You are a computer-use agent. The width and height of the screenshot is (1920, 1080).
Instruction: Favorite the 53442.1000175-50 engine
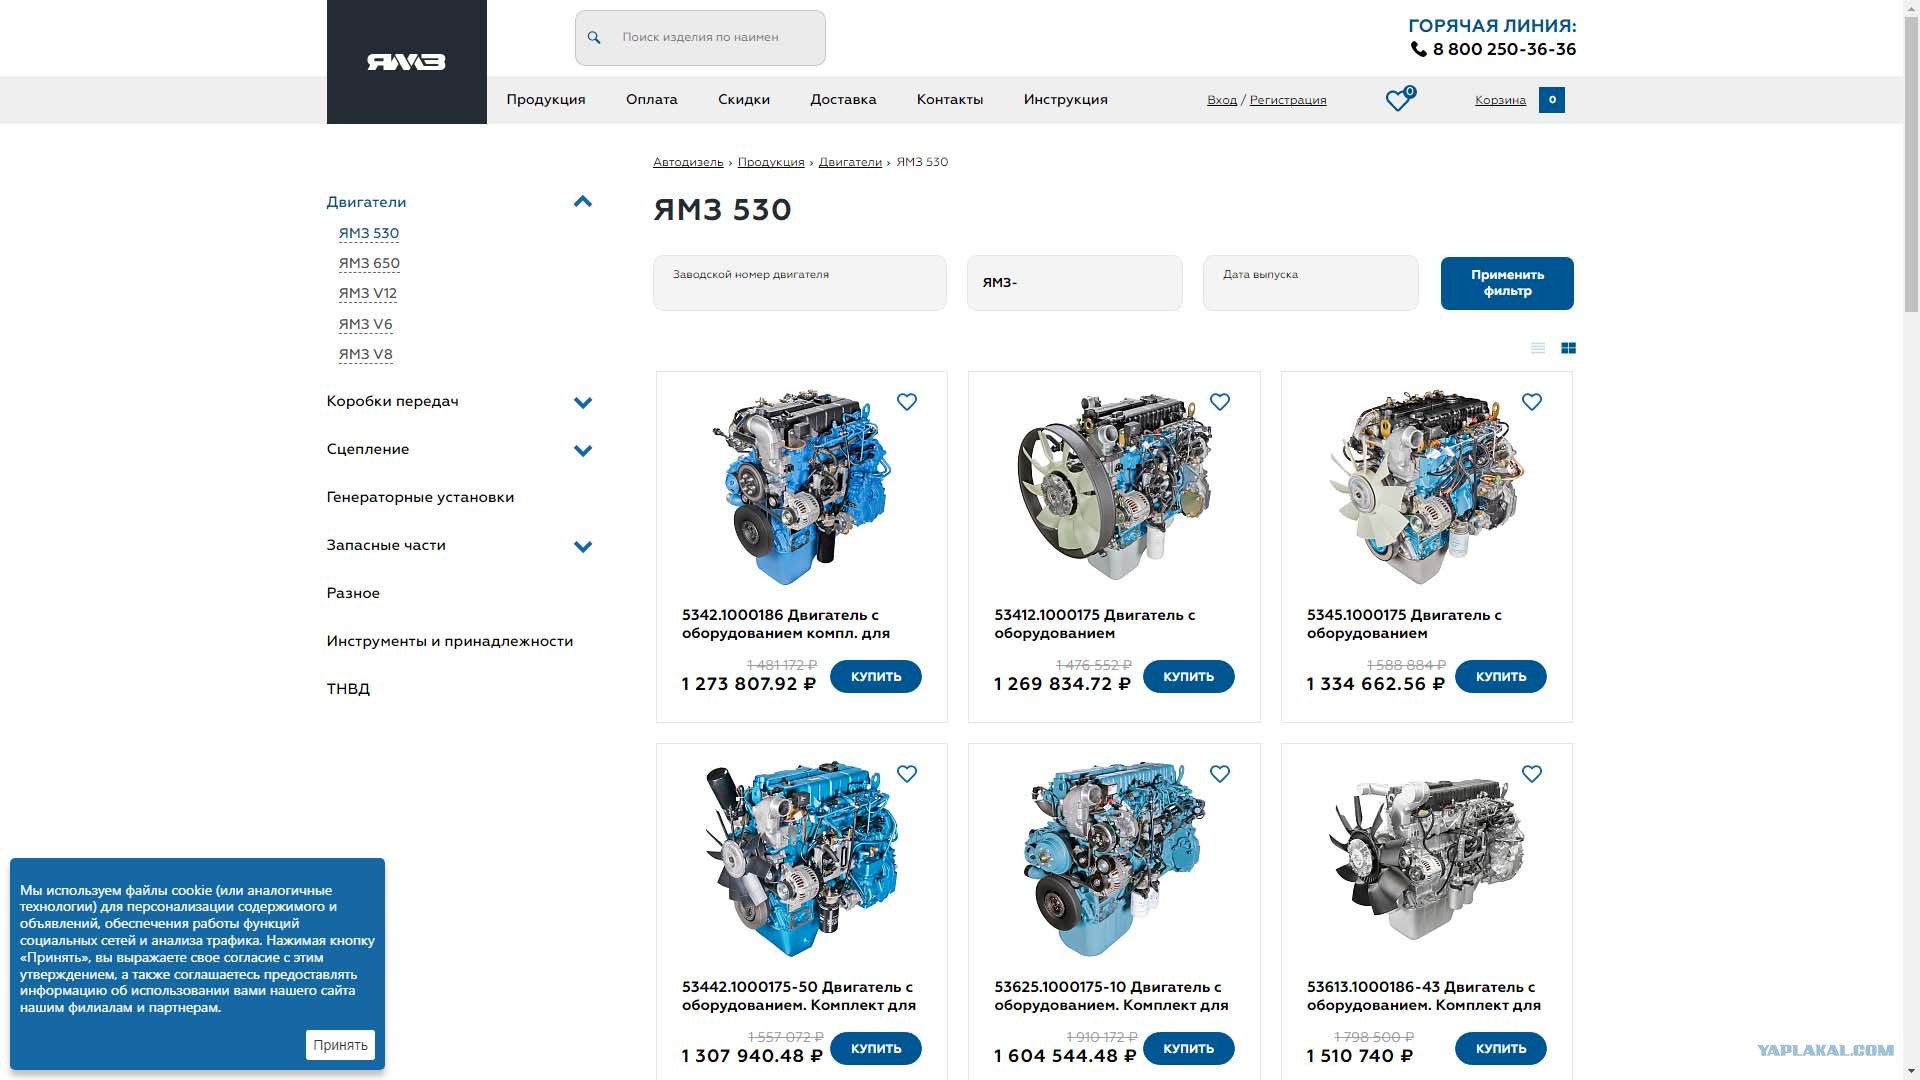(907, 774)
